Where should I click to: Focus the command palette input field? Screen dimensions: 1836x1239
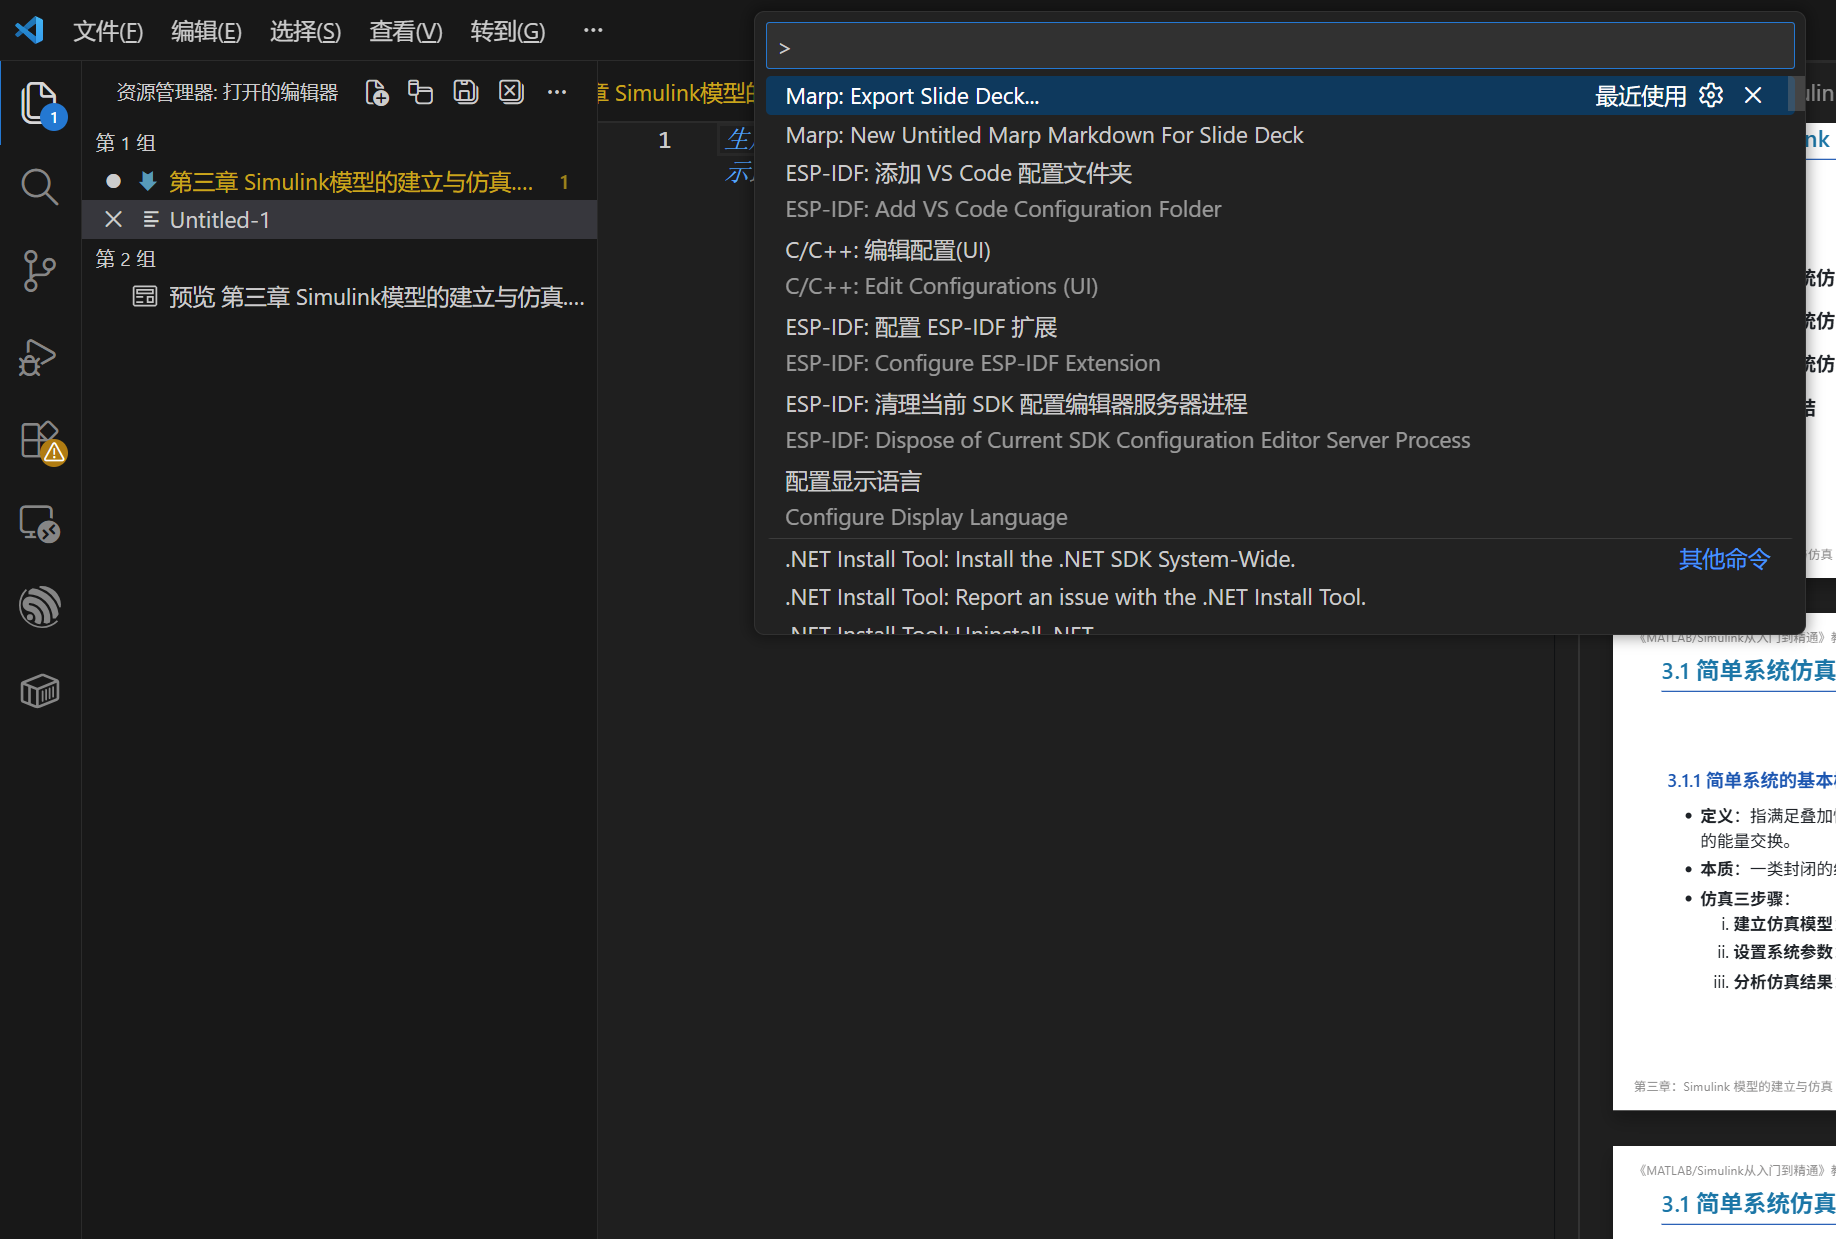[x=1280, y=47]
